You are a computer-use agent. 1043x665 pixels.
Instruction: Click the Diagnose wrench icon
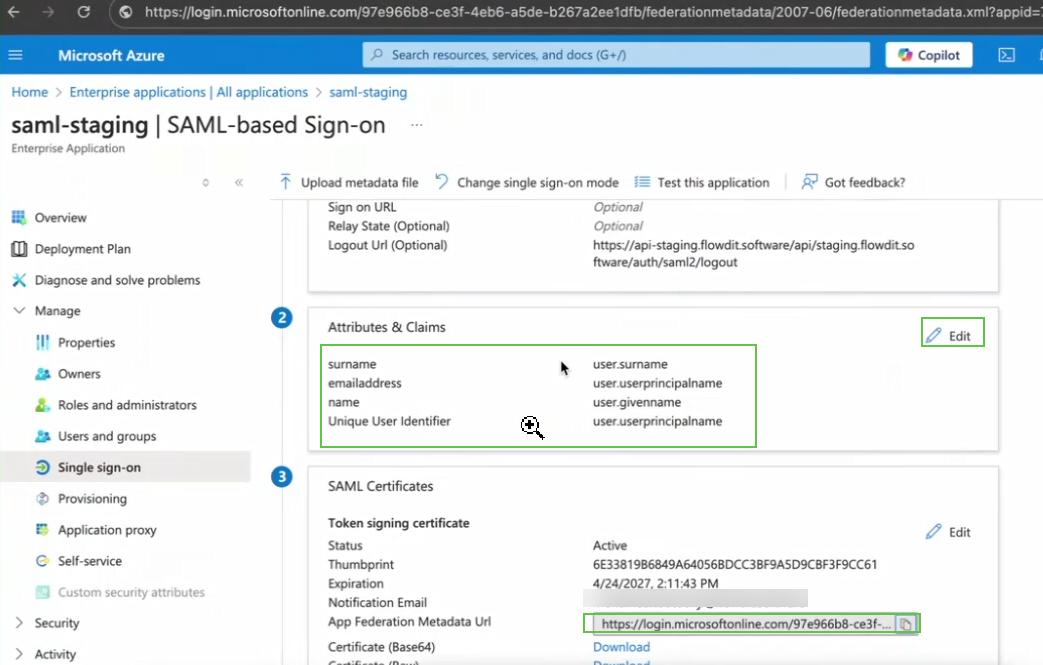[19, 281]
